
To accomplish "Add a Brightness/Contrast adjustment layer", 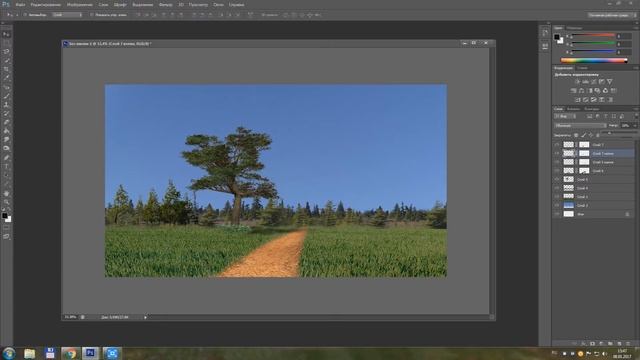I will click(577, 82).
